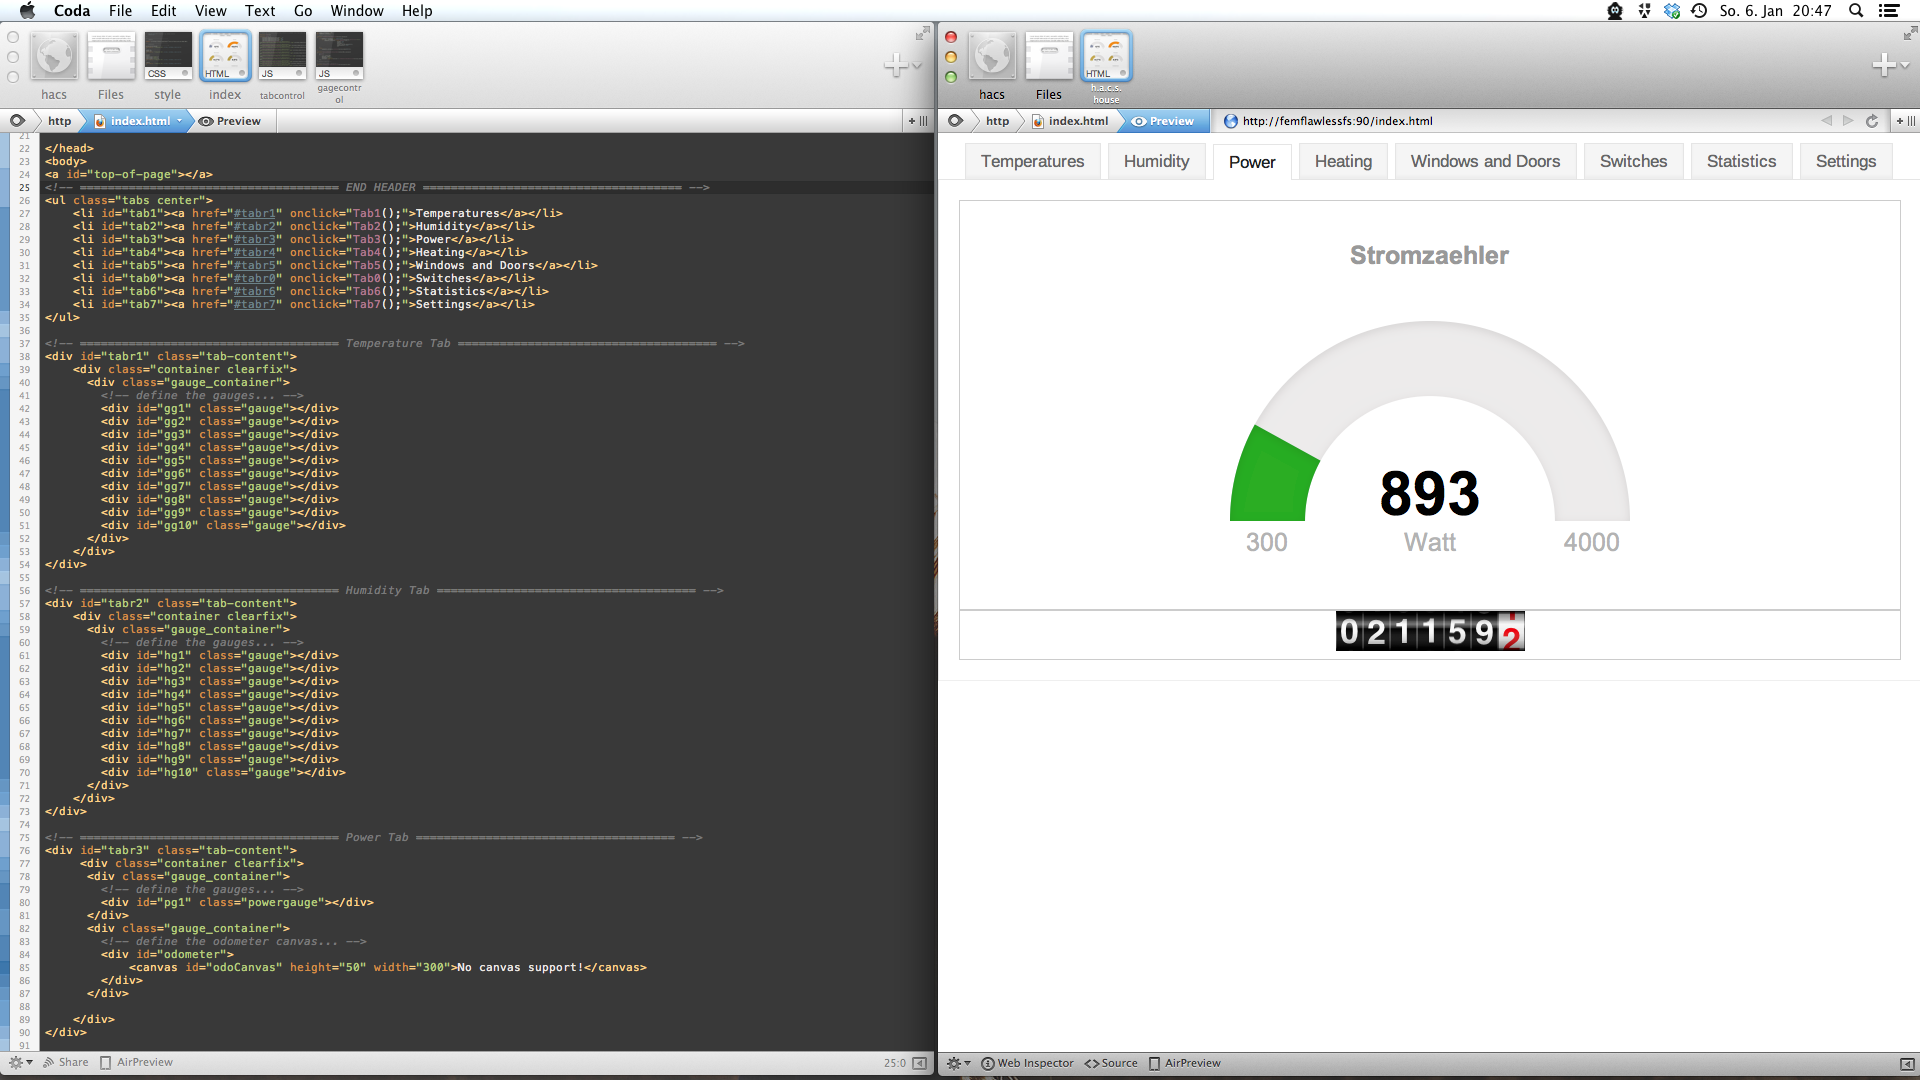
Task: Open the gear action menu in right status bar
Action: point(958,1063)
